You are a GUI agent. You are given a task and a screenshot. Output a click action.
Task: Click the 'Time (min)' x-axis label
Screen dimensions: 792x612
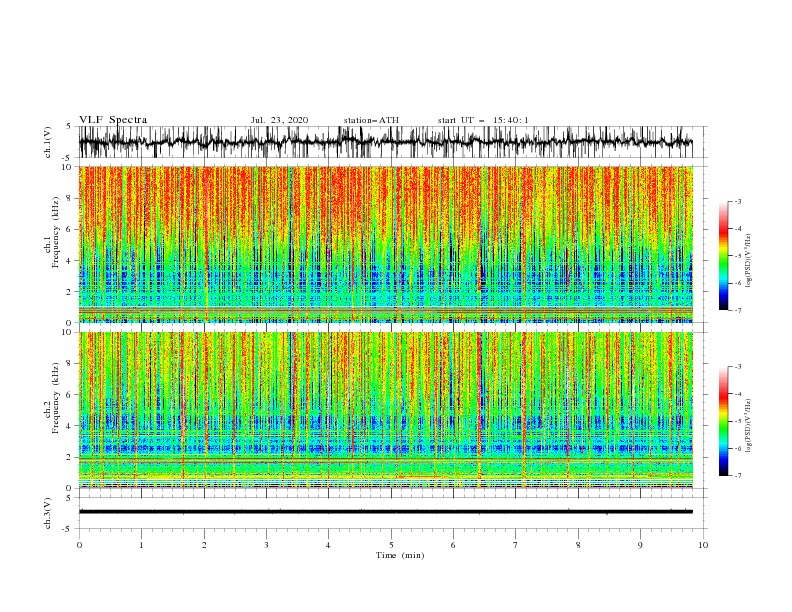pos(400,555)
